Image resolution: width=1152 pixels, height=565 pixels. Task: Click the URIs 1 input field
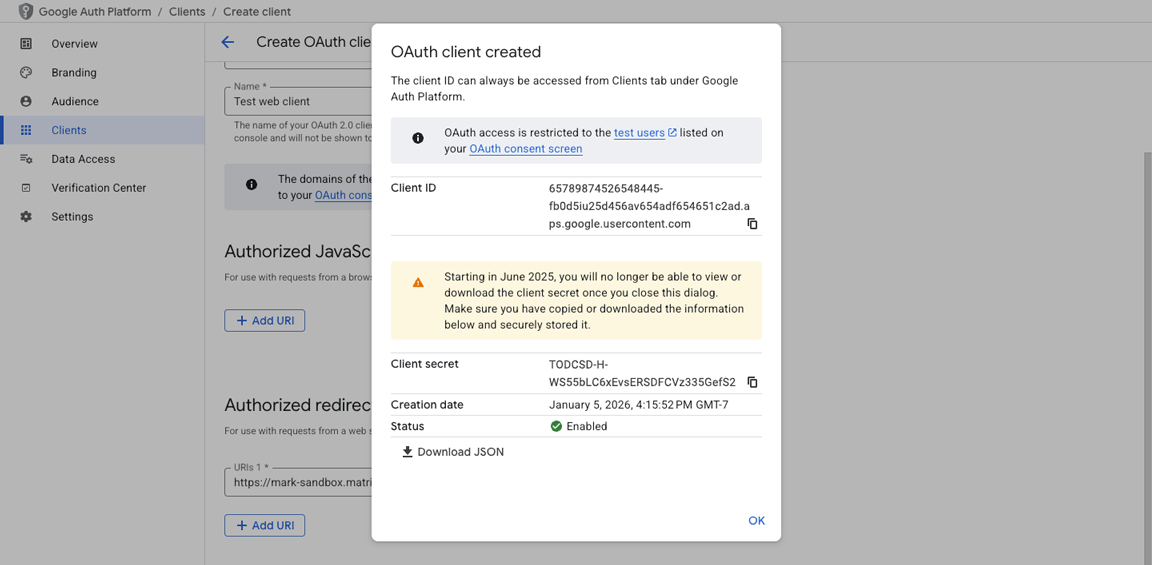coord(298,483)
